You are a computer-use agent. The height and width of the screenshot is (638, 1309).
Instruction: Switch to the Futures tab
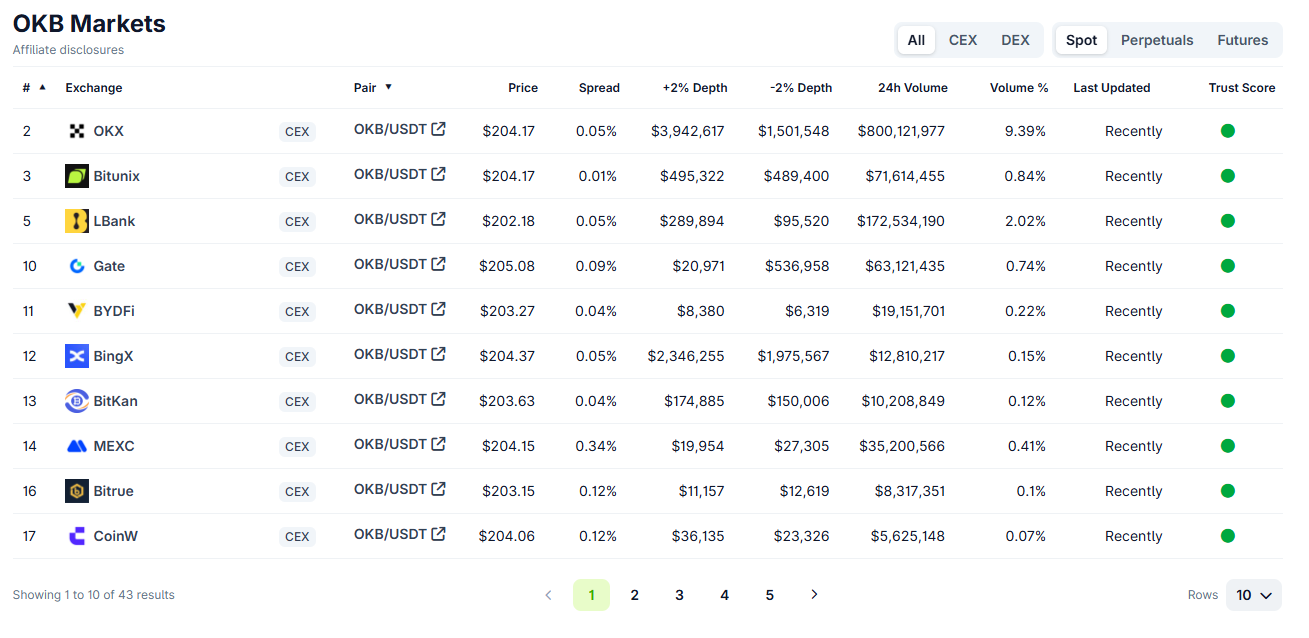pyautogui.click(x=1242, y=40)
